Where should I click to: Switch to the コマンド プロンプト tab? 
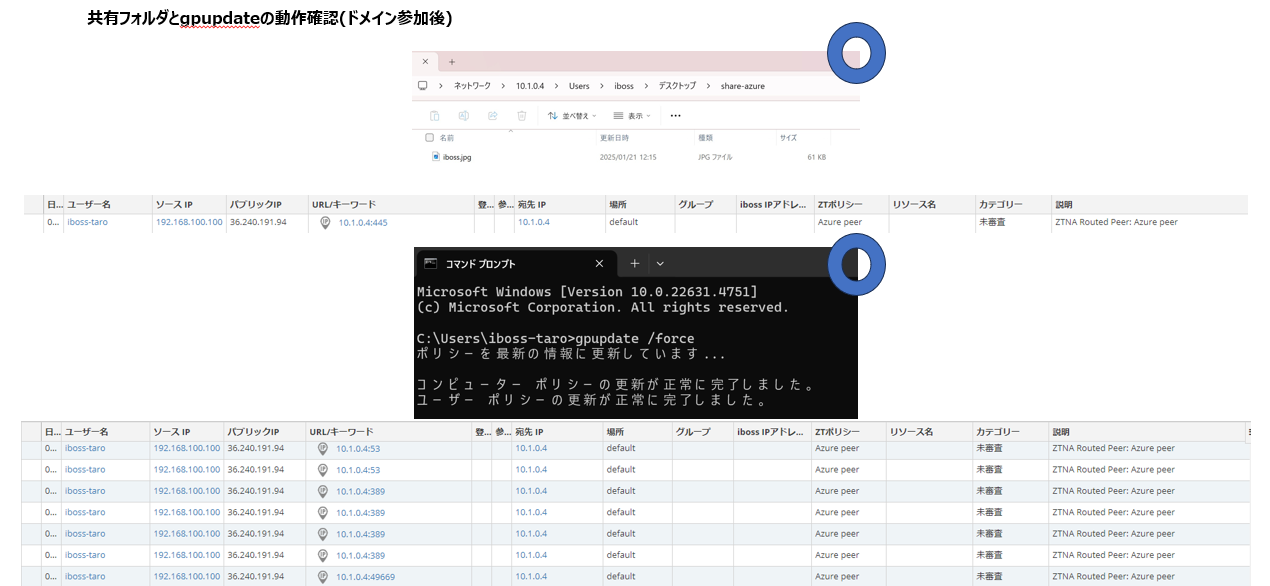[x=515, y=264]
